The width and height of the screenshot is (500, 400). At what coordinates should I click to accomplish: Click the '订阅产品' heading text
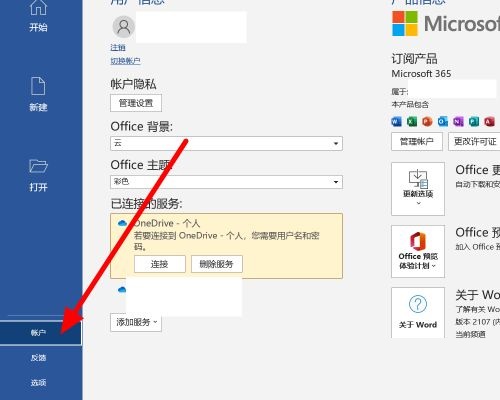tap(414, 59)
